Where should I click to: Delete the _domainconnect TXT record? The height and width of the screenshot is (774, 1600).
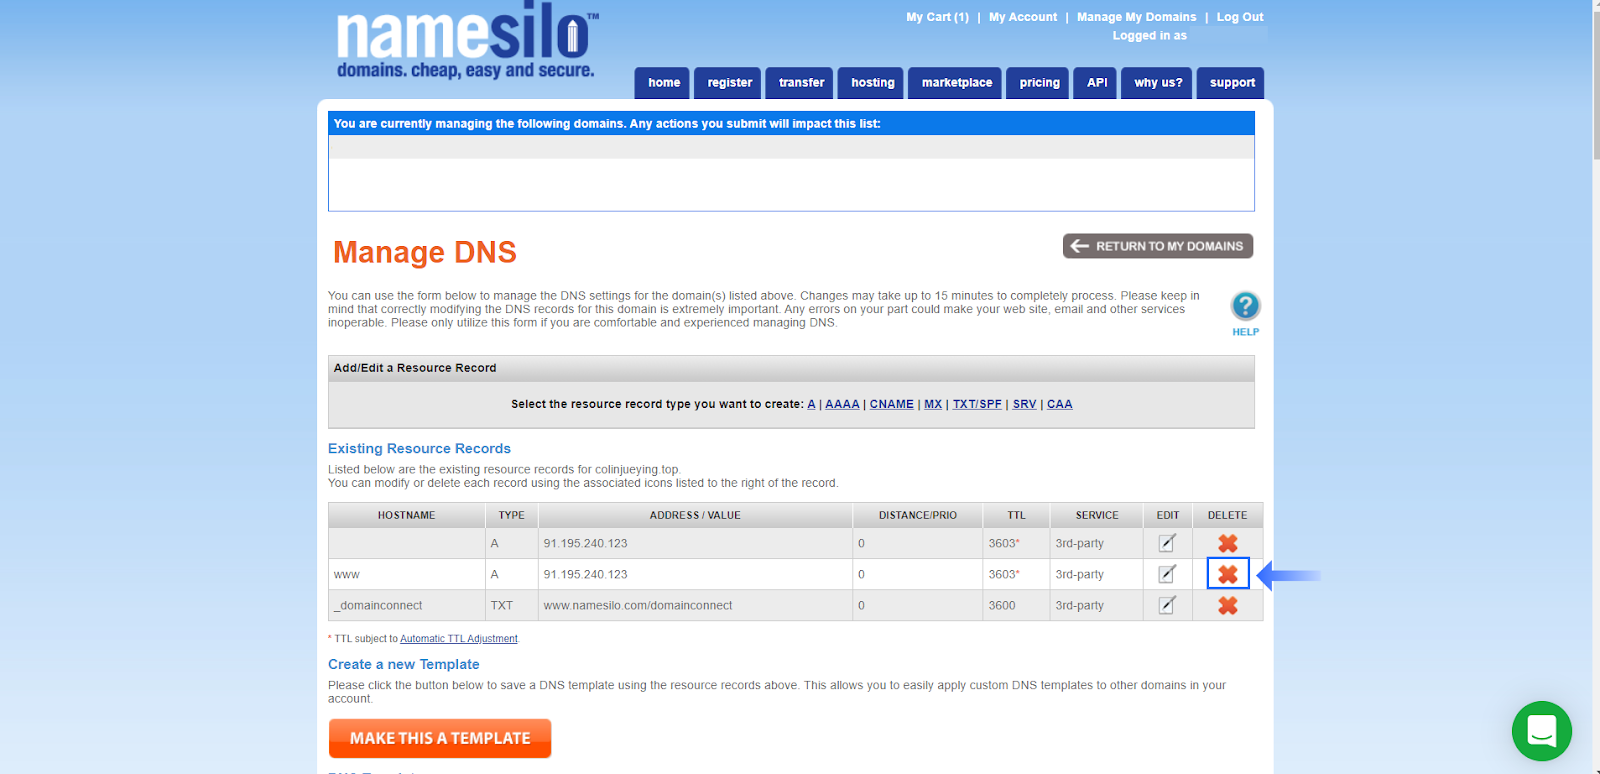click(1228, 605)
